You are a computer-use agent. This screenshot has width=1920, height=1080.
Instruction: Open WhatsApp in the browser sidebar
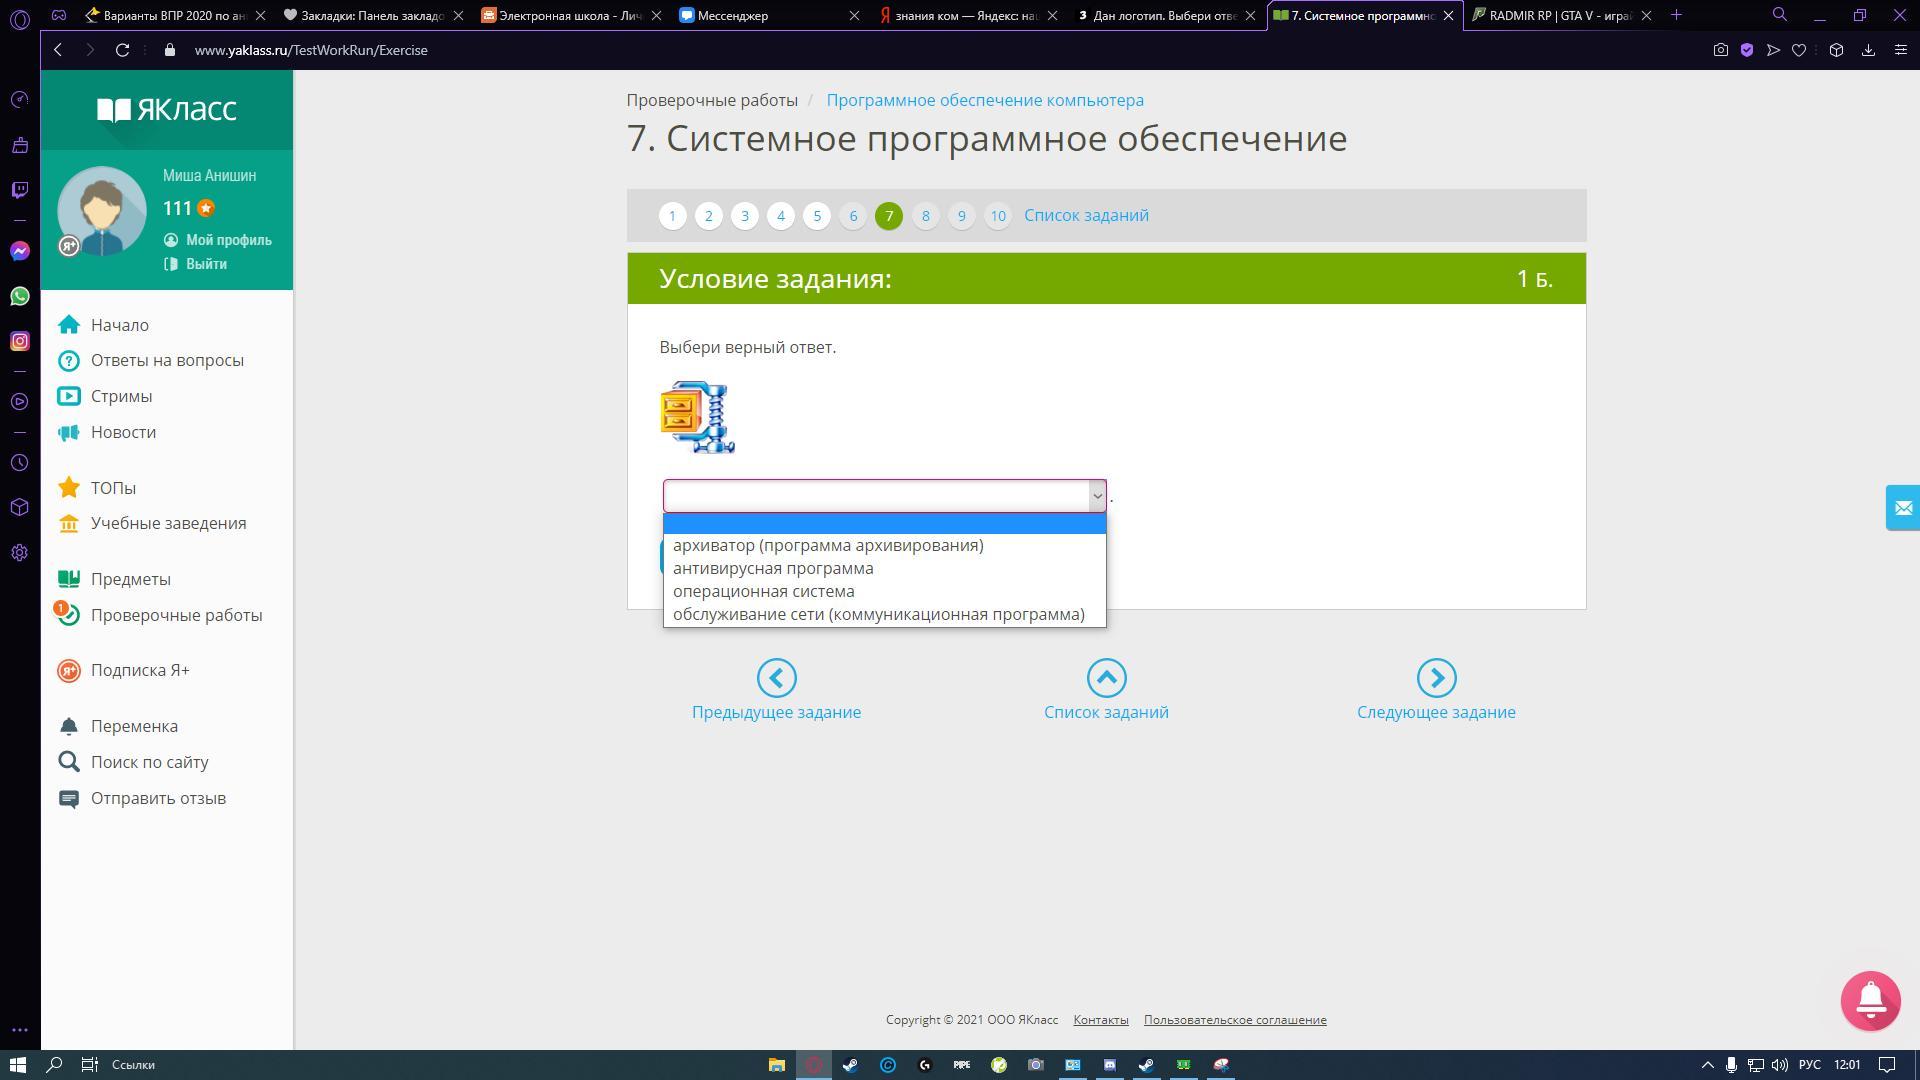(20, 296)
